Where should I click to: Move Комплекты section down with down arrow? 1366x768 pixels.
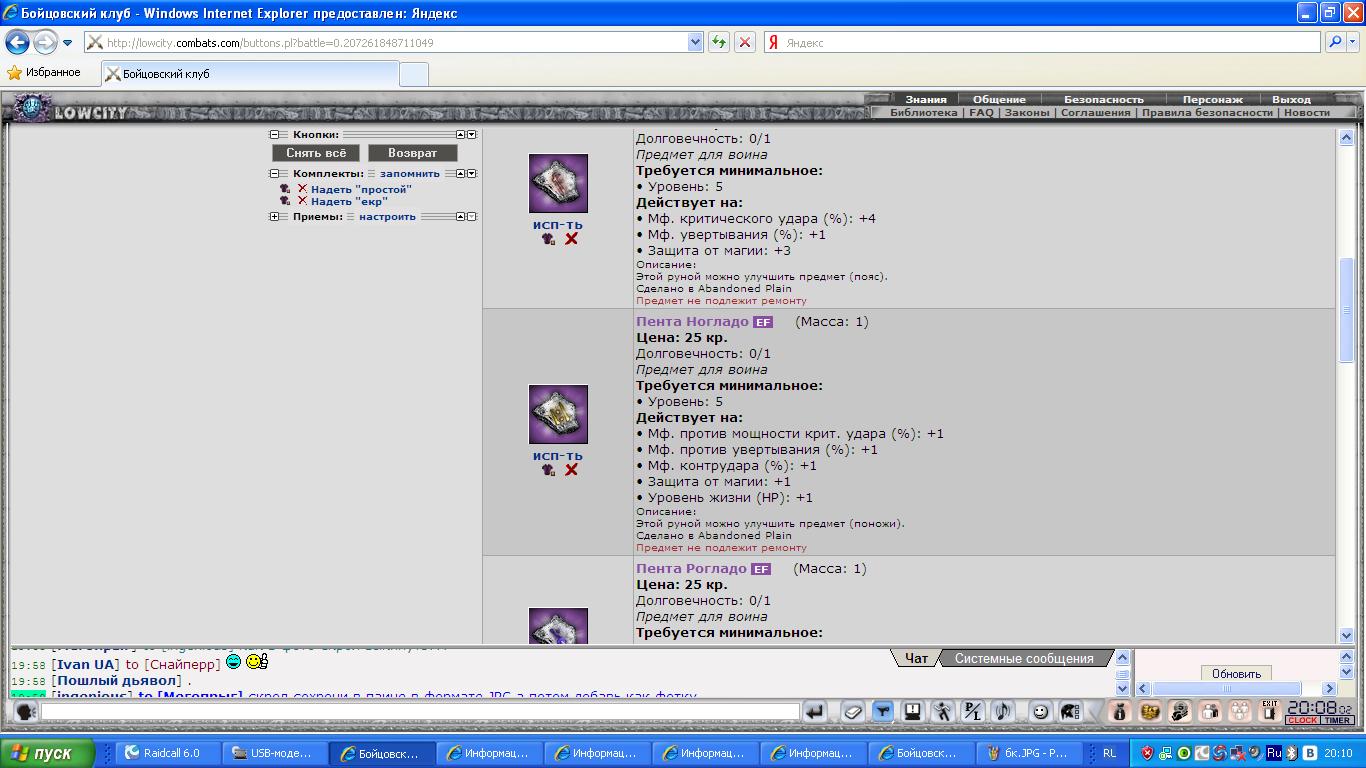pos(472,173)
